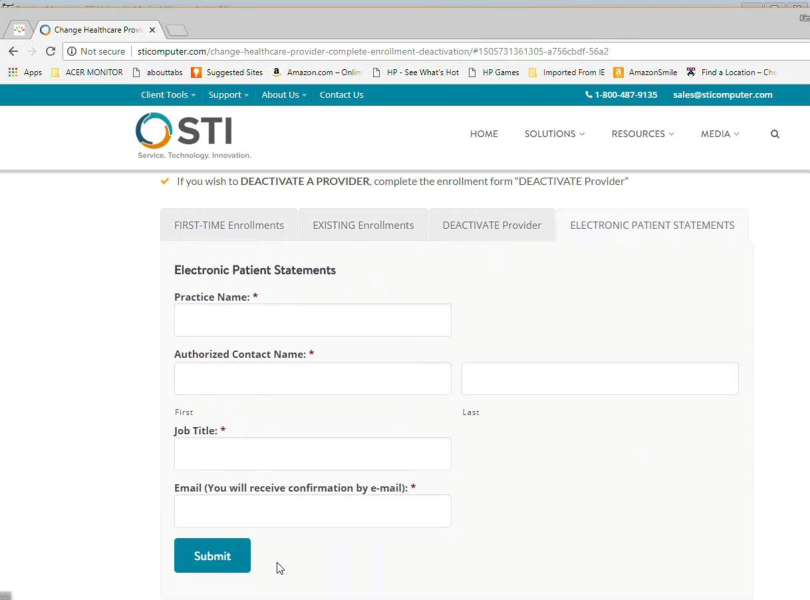
Task: Click into the Practice Name field
Action: tap(312, 320)
